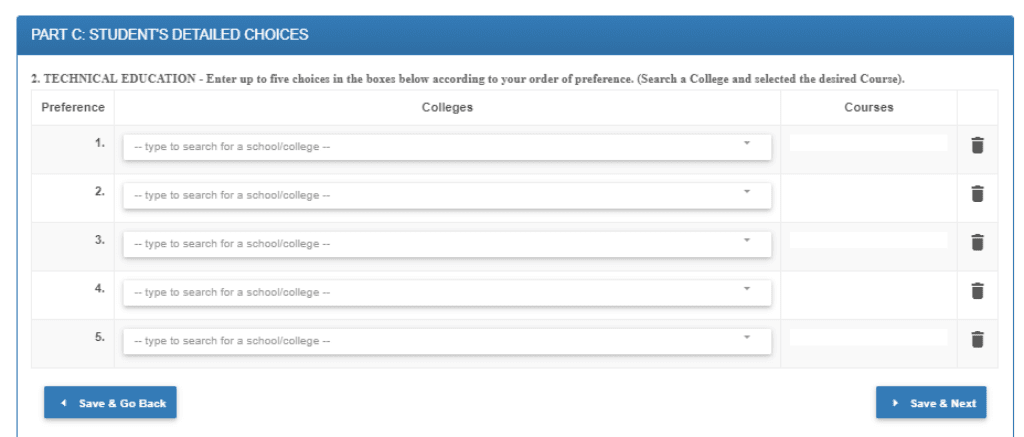Remove preference 3 with trash icon
The height and width of the screenshot is (437, 1024).
pyautogui.click(x=977, y=242)
